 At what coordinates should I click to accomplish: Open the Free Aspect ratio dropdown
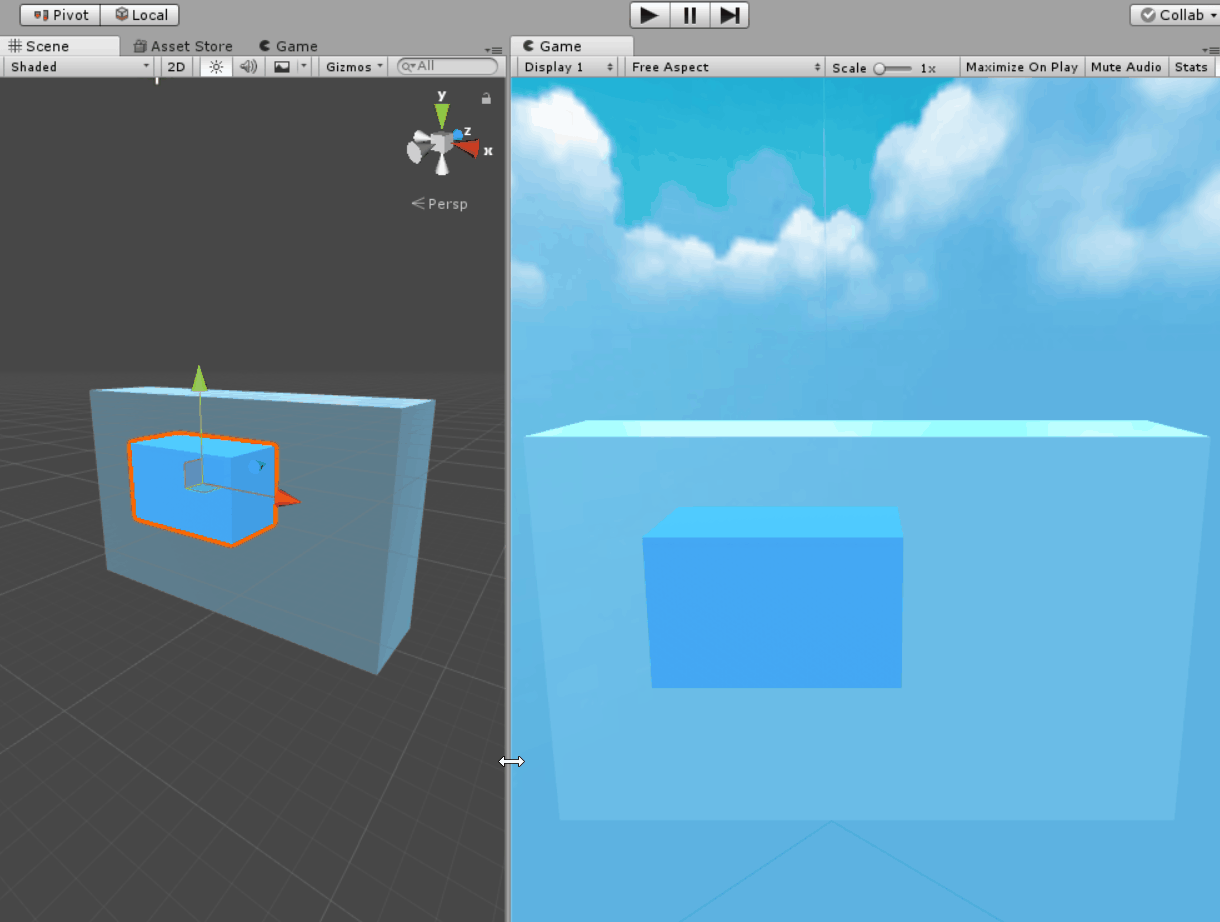pyautogui.click(x=725, y=67)
